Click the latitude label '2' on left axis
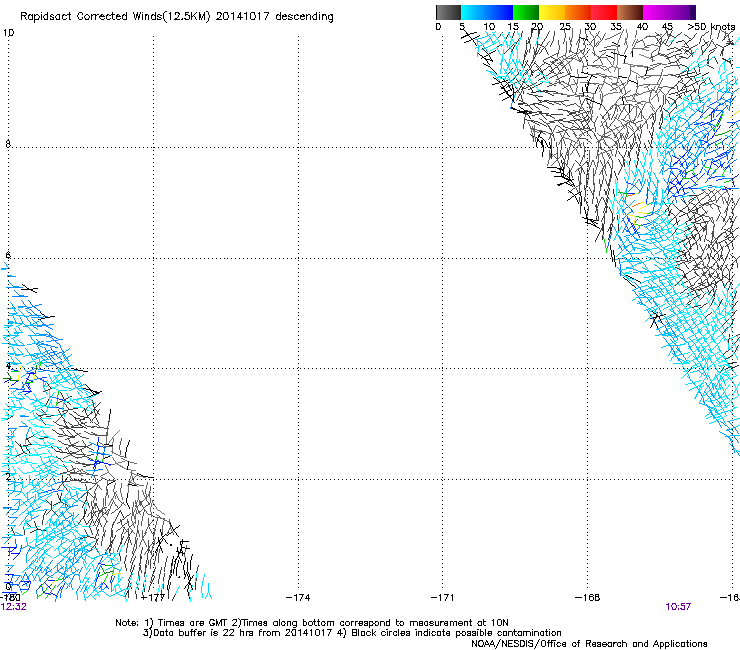Screen dimensions: 740x650 click(8, 476)
